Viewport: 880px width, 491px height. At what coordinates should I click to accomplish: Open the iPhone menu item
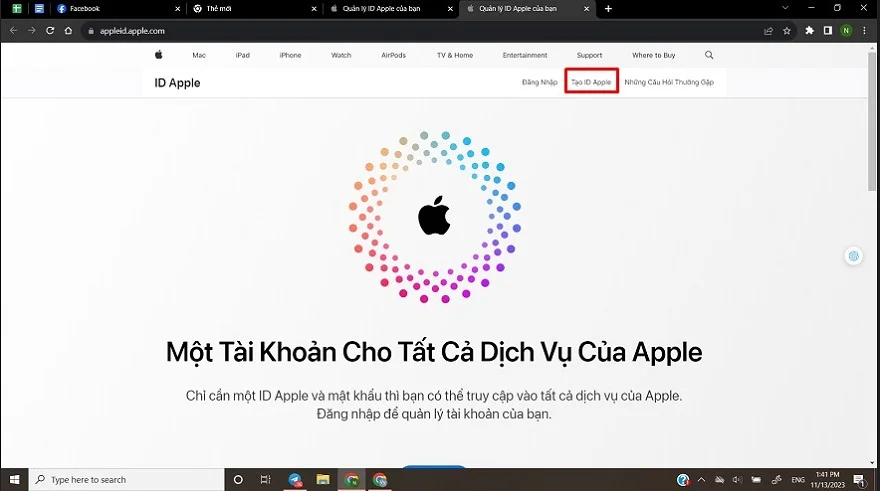coord(290,55)
